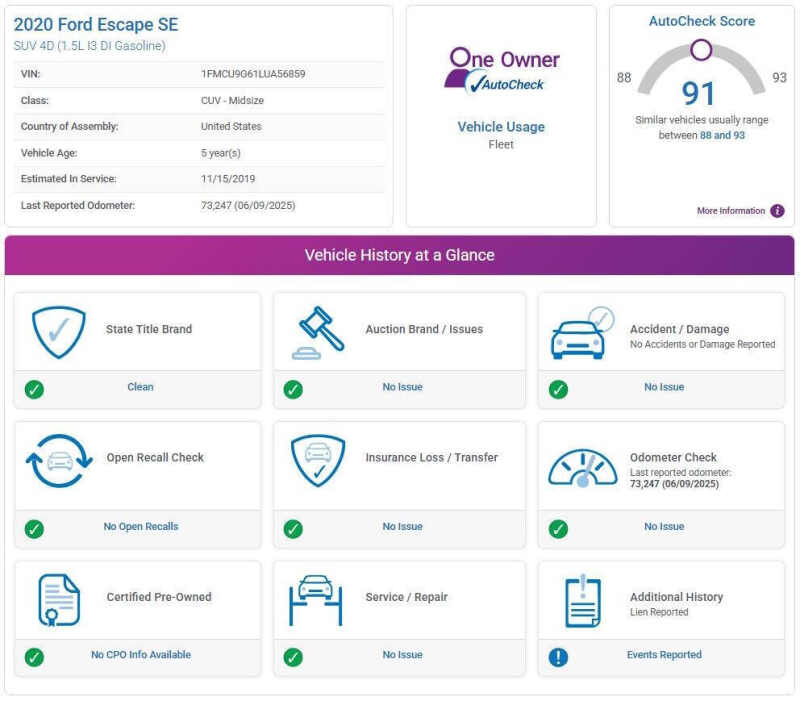
Task: Click the blue exclamation alert under Additional History
Action: (559, 657)
